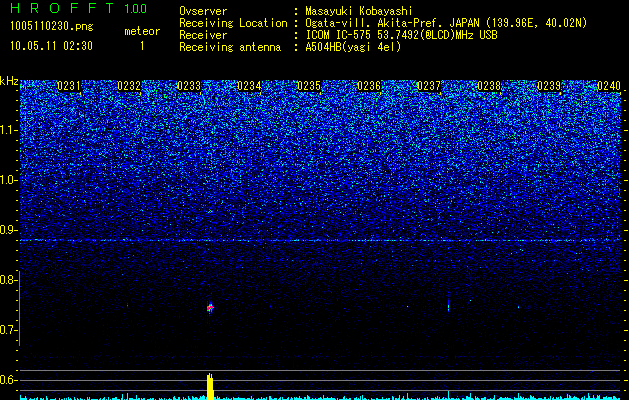Viewport: 629px width, 400px height.
Task: Click the 'meteor' count label
Action: point(142,31)
